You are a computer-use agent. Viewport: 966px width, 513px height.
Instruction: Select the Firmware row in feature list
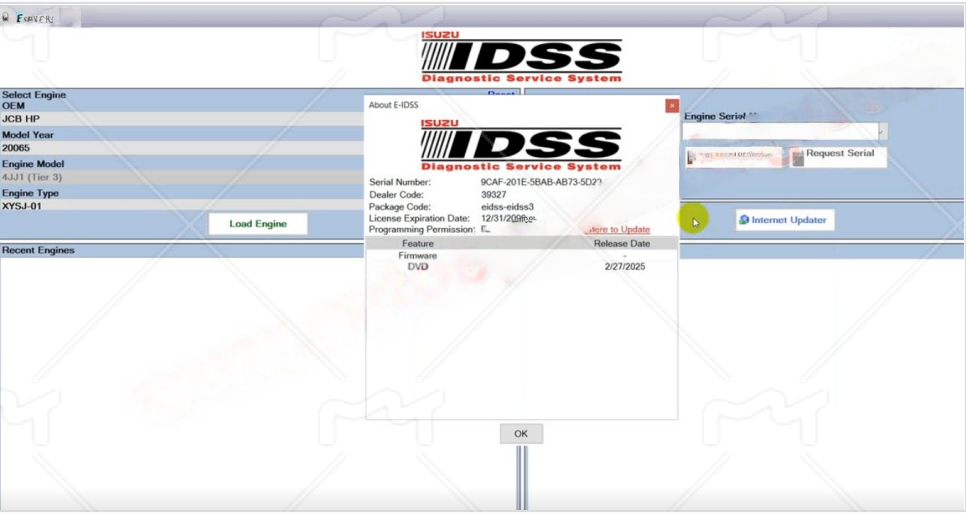coord(522,255)
